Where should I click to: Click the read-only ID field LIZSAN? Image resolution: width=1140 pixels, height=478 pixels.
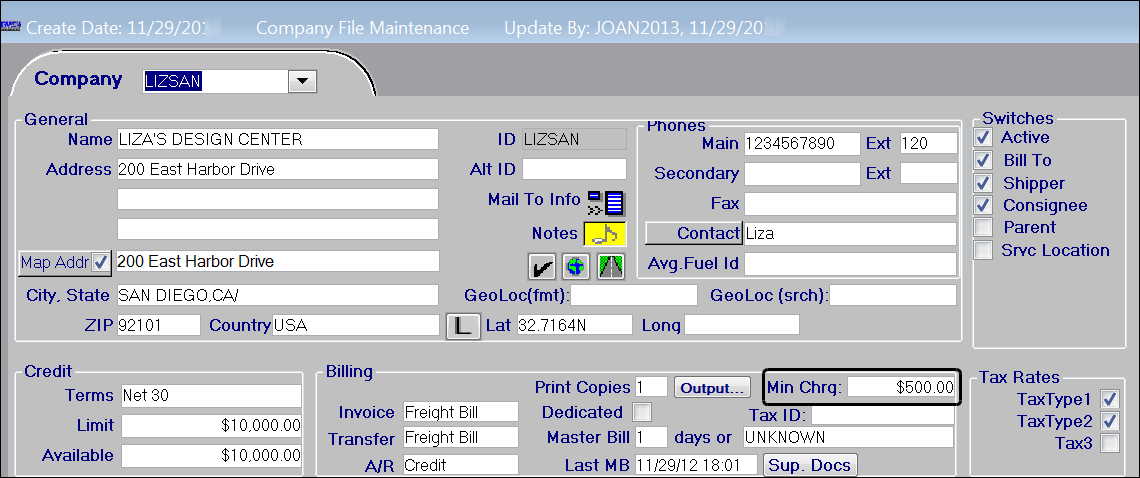pyautogui.click(x=574, y=139)
